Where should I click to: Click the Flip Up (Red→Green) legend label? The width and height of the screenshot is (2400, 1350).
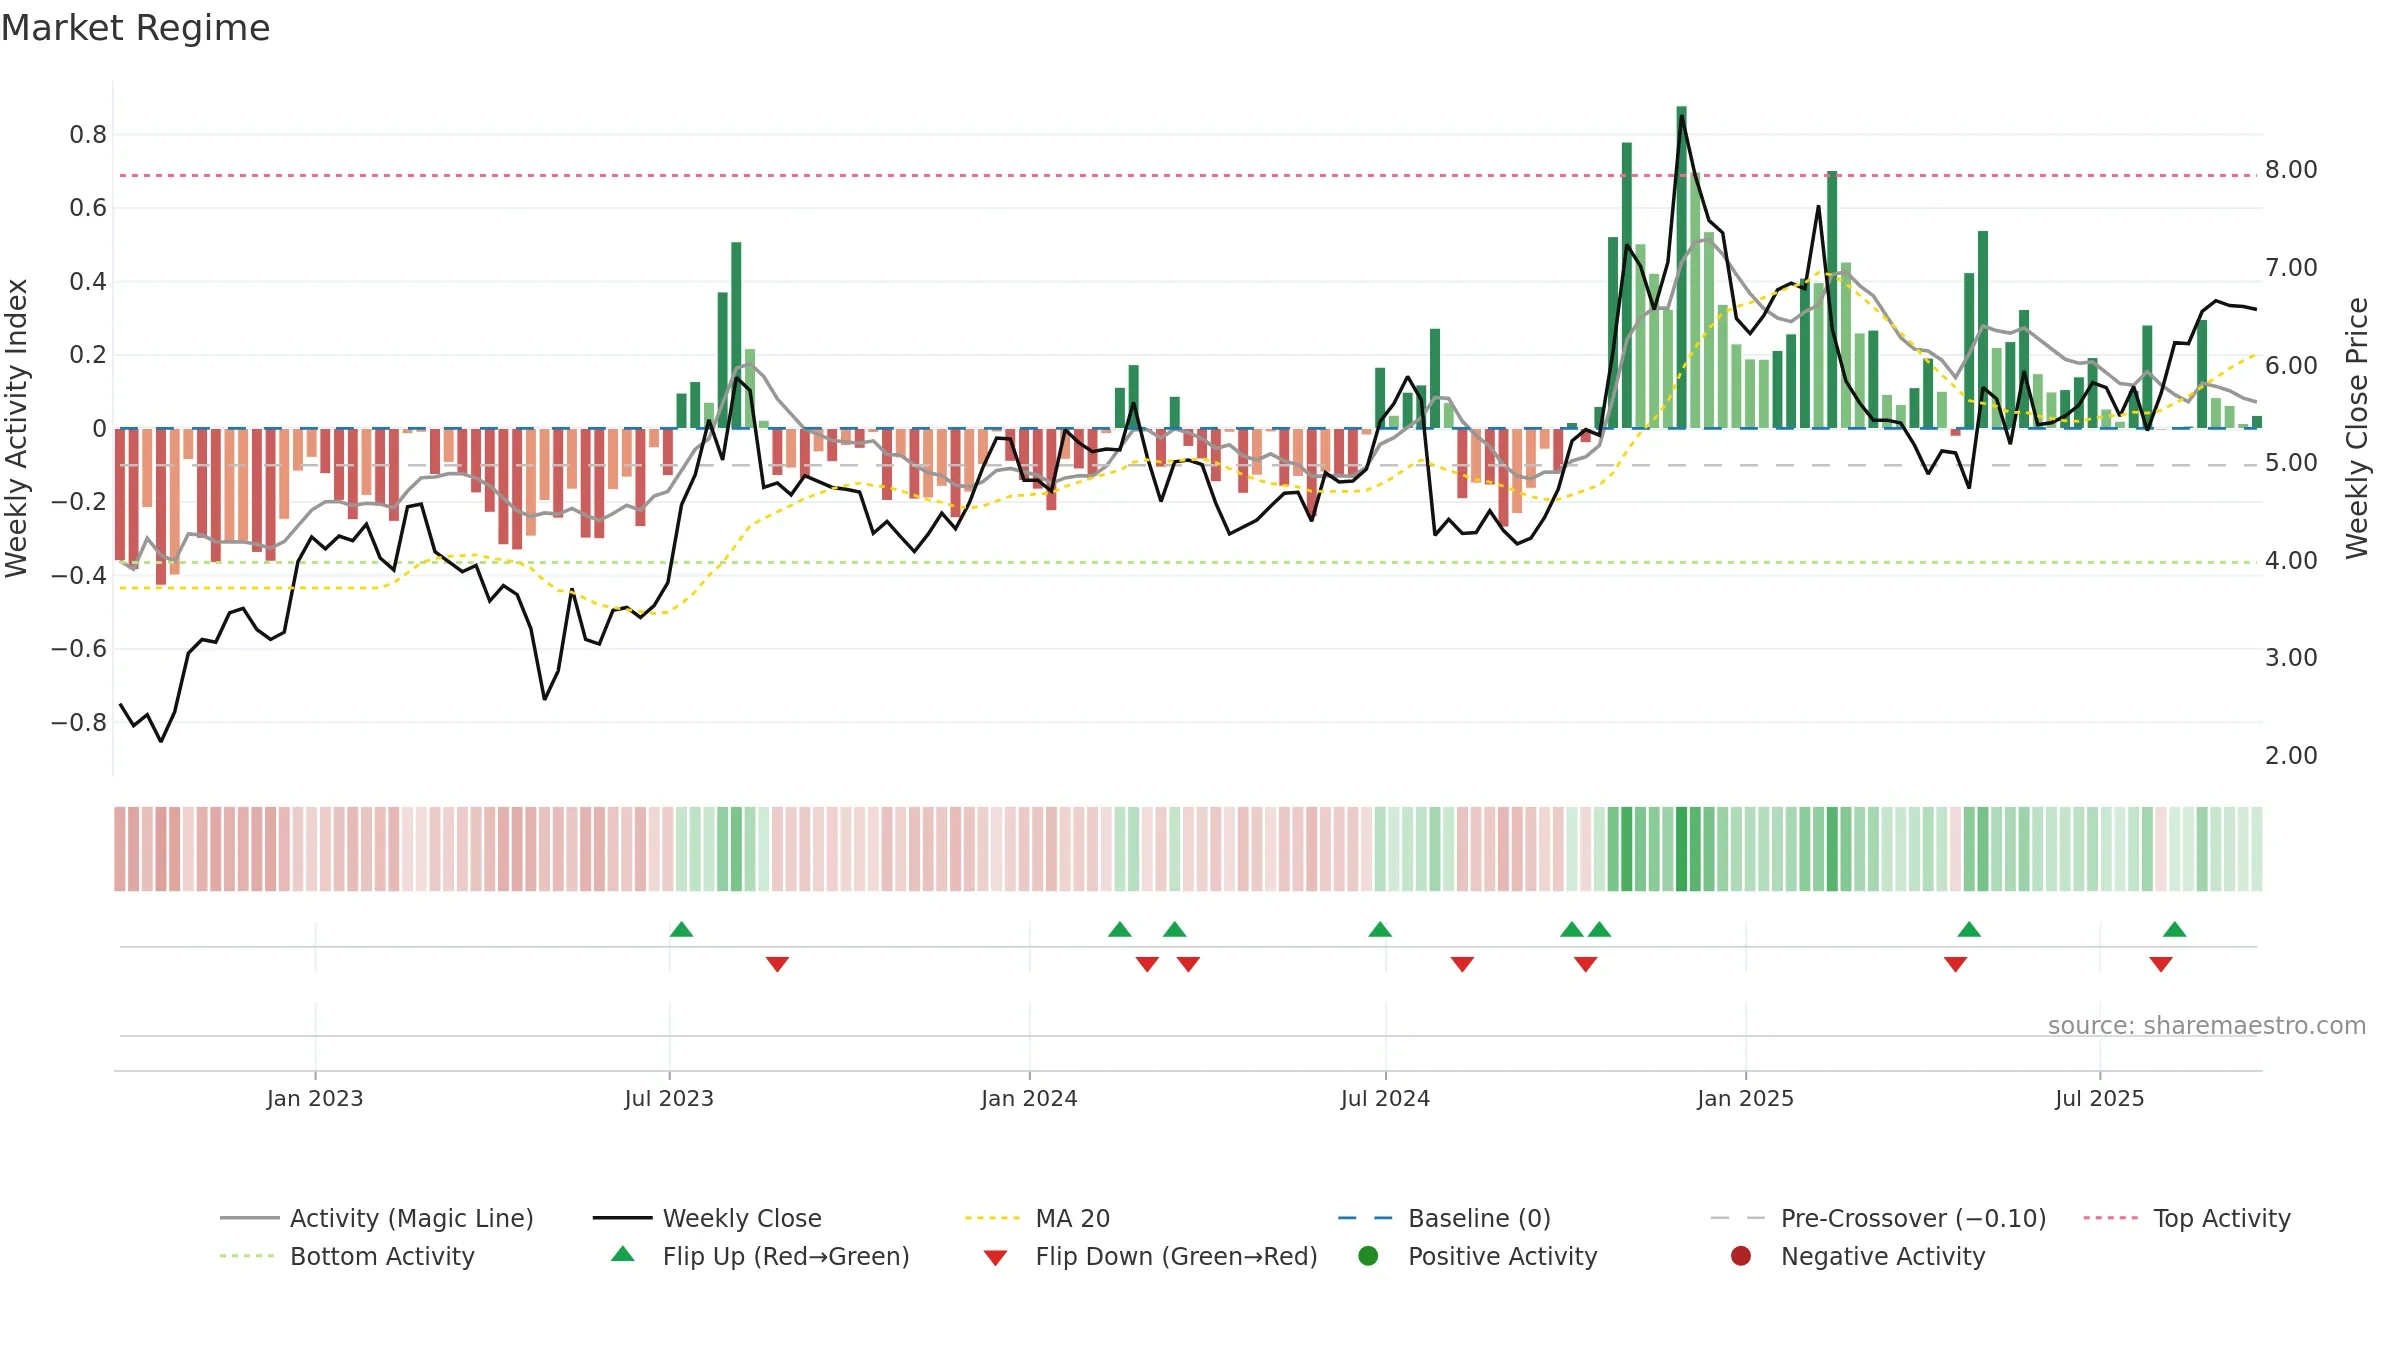[x=786, y=1256]
